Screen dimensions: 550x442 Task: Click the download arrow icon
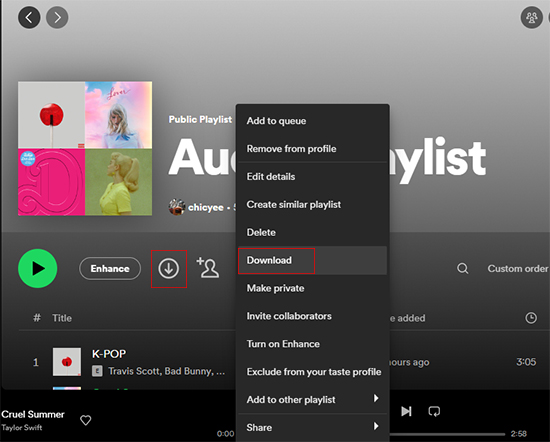point(169,269)
